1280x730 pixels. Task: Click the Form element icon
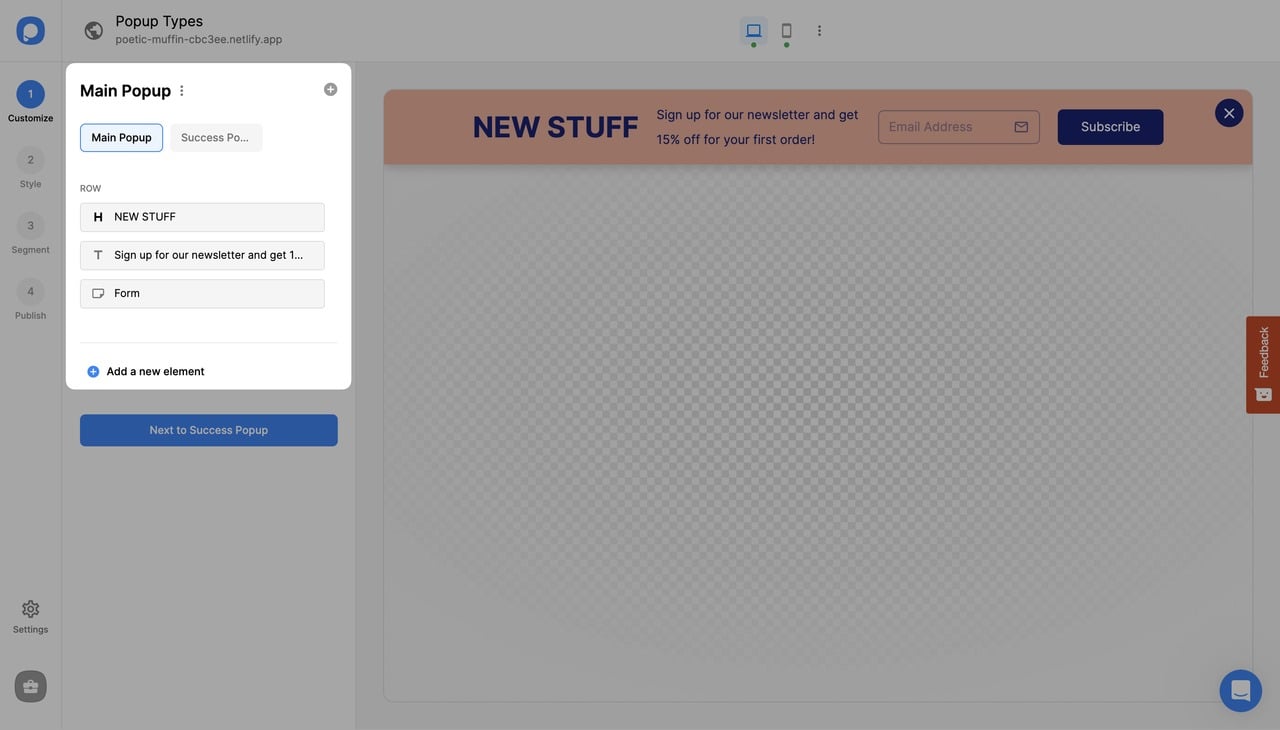point(95,291)
